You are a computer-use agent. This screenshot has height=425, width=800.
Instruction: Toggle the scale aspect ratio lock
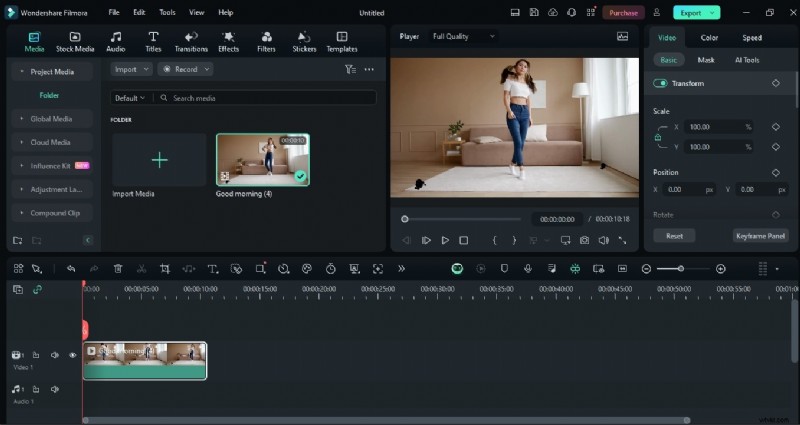[x=658, y=137]
